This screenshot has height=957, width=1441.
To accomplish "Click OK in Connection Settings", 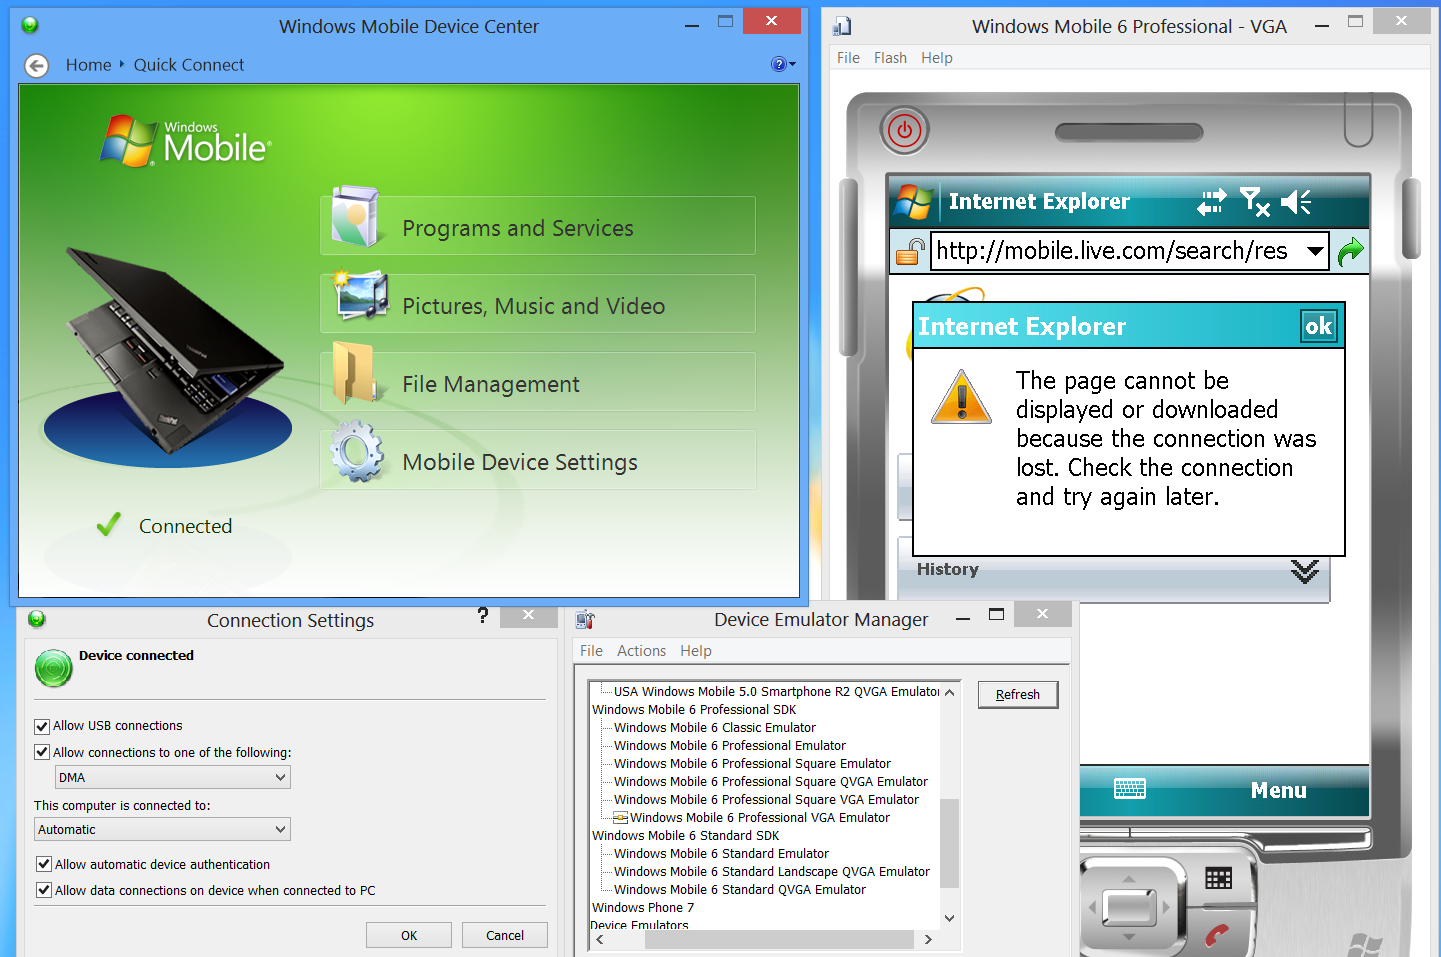I will click(x=409, y=935).
